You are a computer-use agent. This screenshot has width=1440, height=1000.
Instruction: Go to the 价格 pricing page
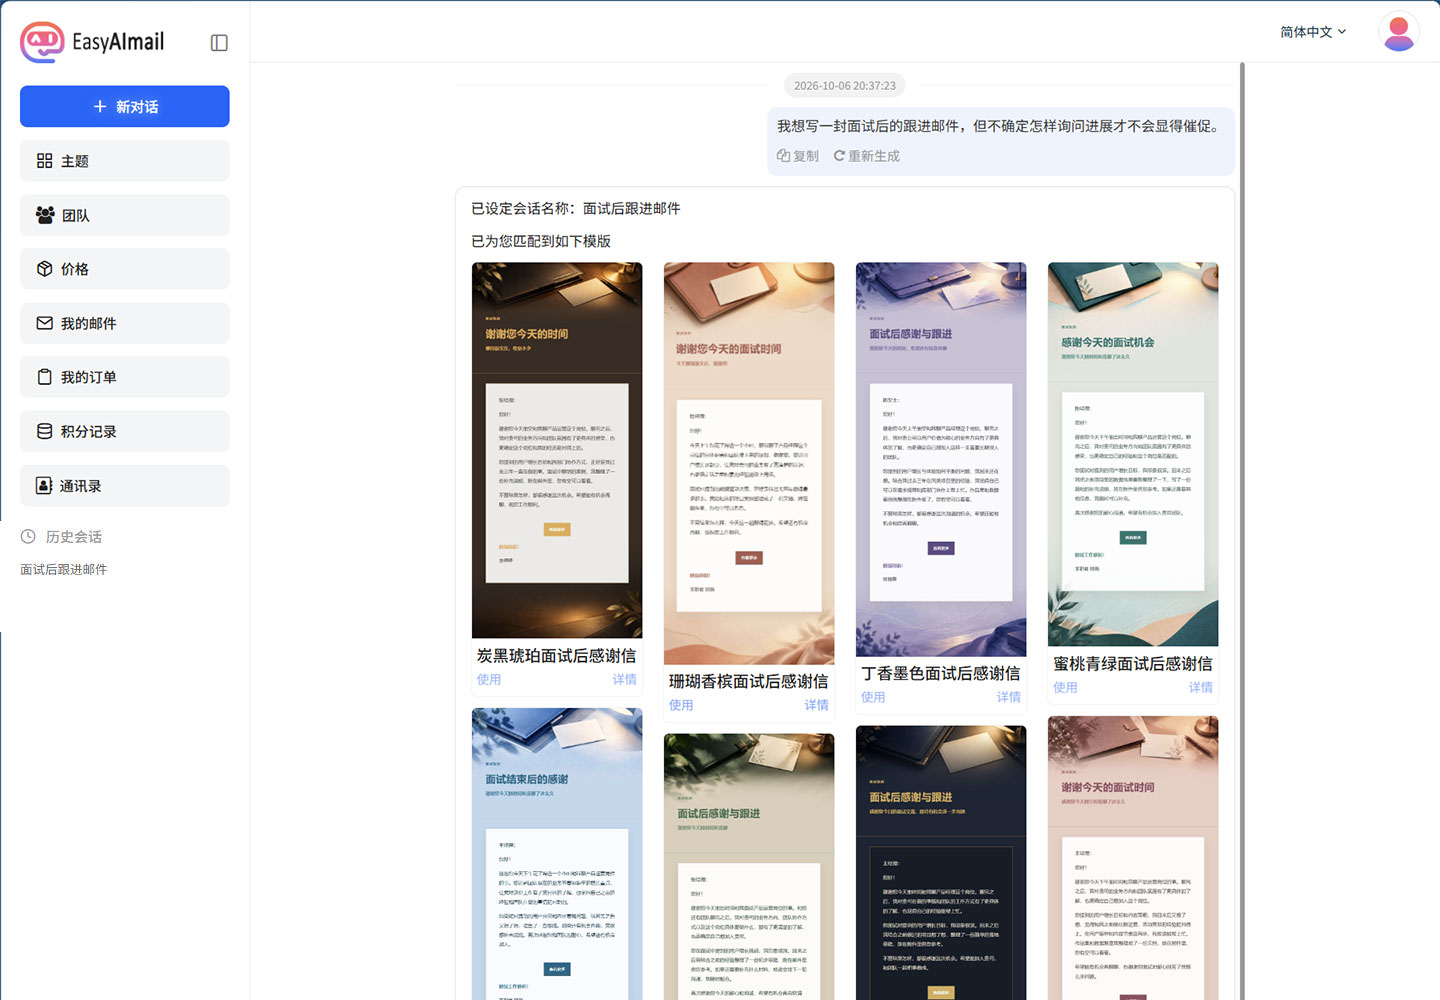125,269
